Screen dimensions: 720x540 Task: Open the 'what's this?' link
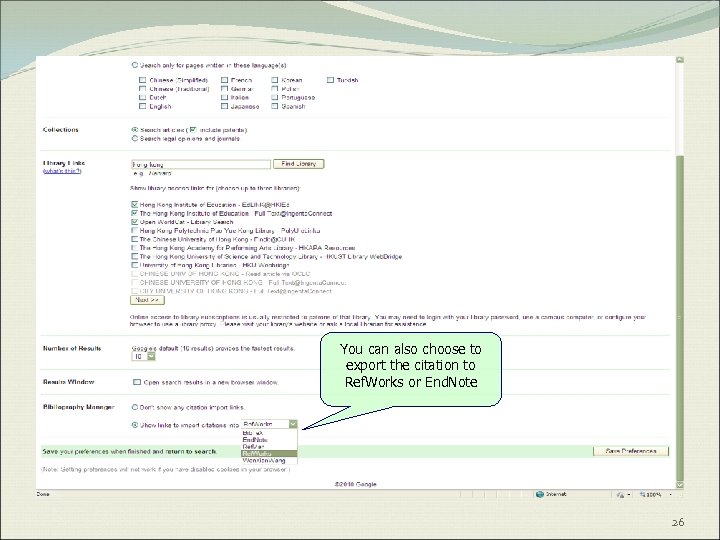coord(62,171)
